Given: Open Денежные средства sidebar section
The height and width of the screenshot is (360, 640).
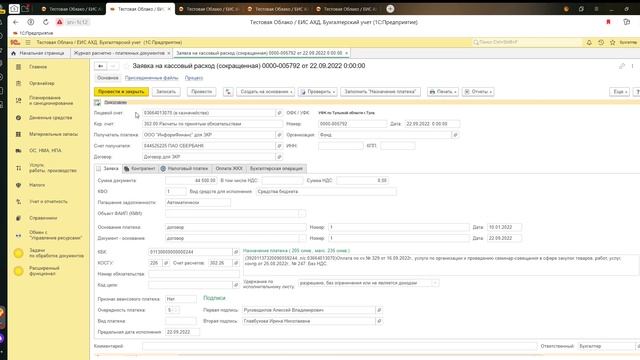Looking at the screenshot, I should click(x=50, y=118).
